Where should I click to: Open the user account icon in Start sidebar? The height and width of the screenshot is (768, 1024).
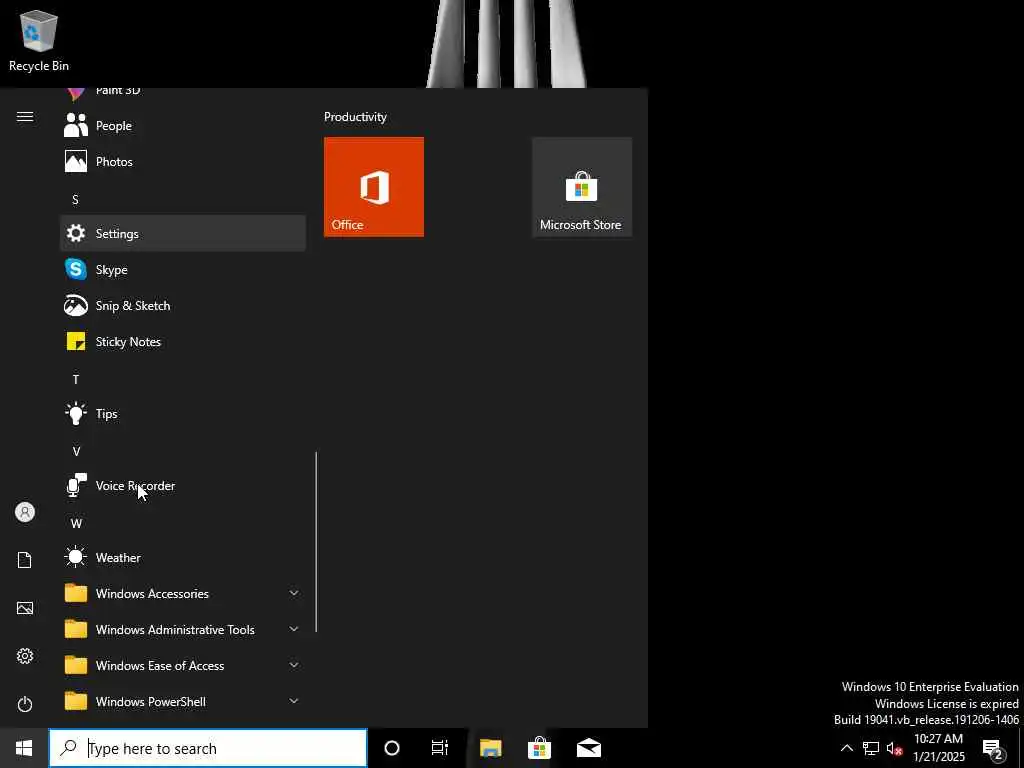25,512
